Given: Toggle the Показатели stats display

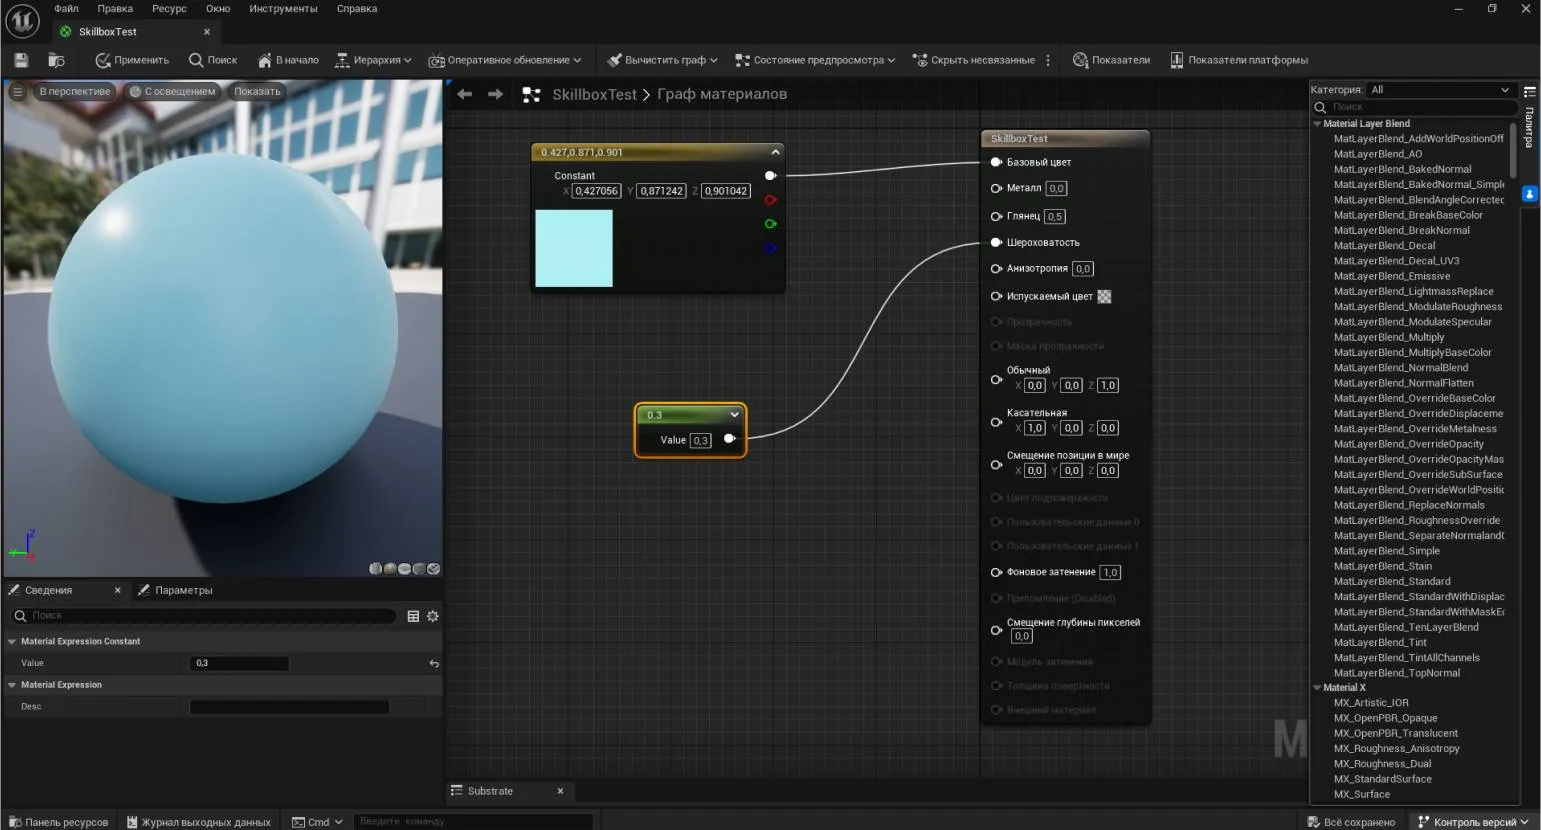Looking at the screenshot, I should tap(1111, 60).
